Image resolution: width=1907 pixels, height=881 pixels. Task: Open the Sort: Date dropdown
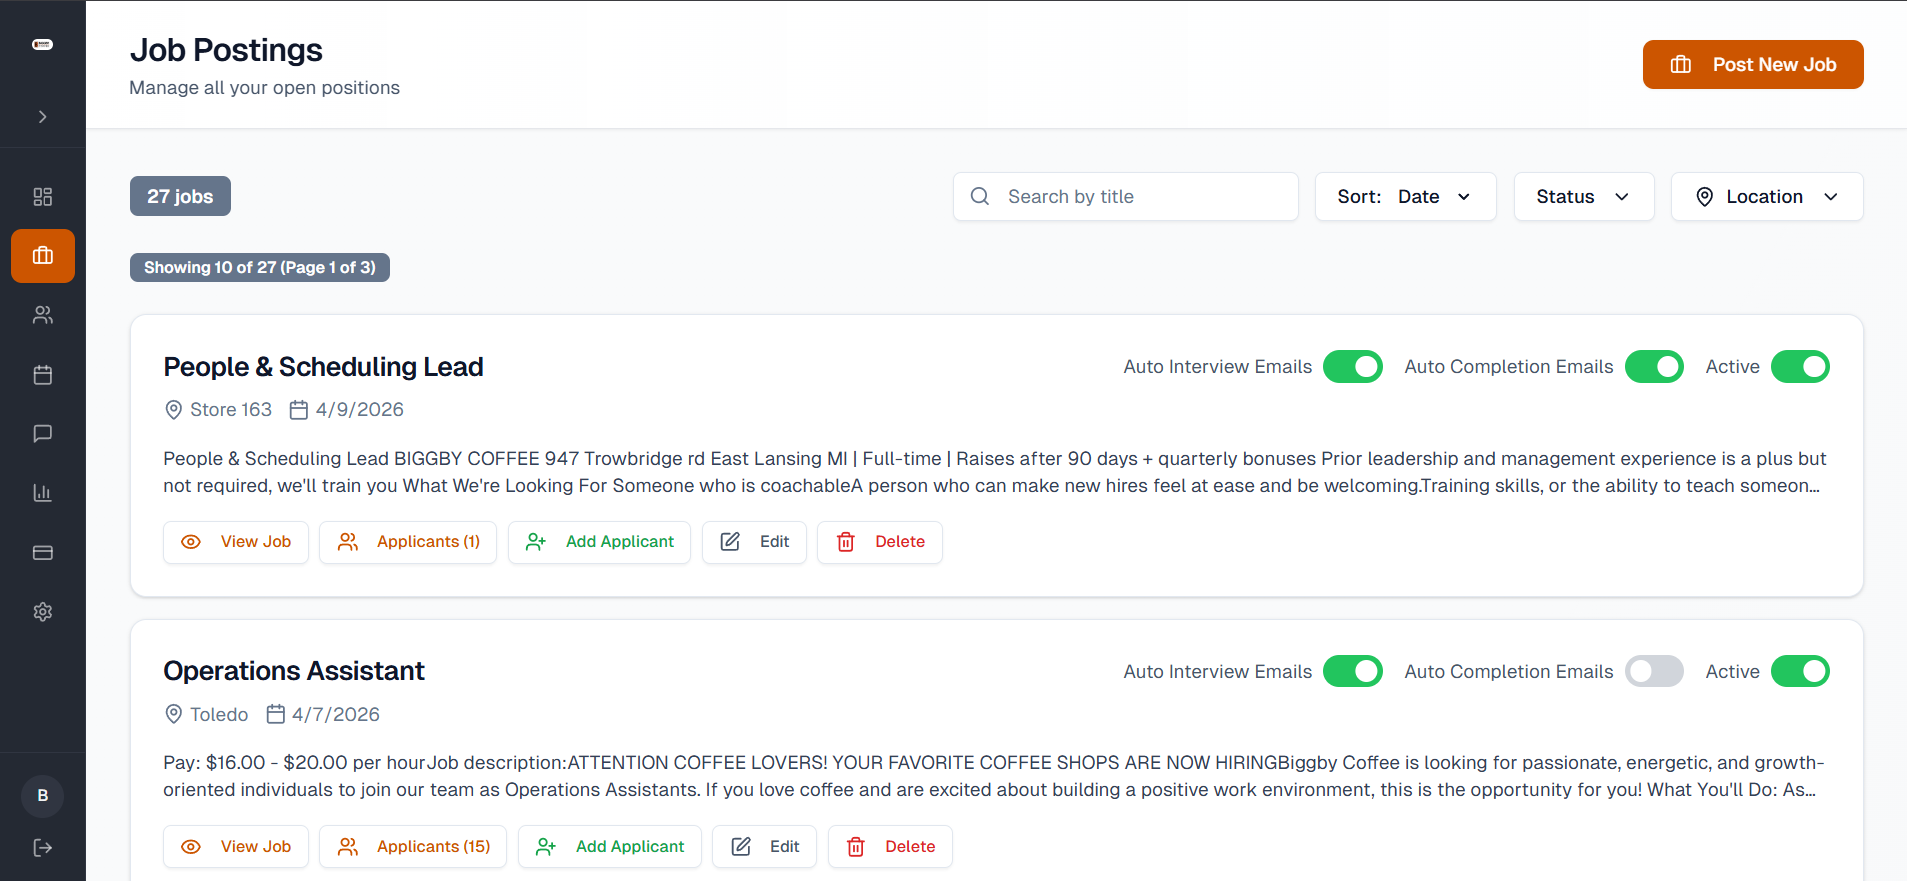1405,197
